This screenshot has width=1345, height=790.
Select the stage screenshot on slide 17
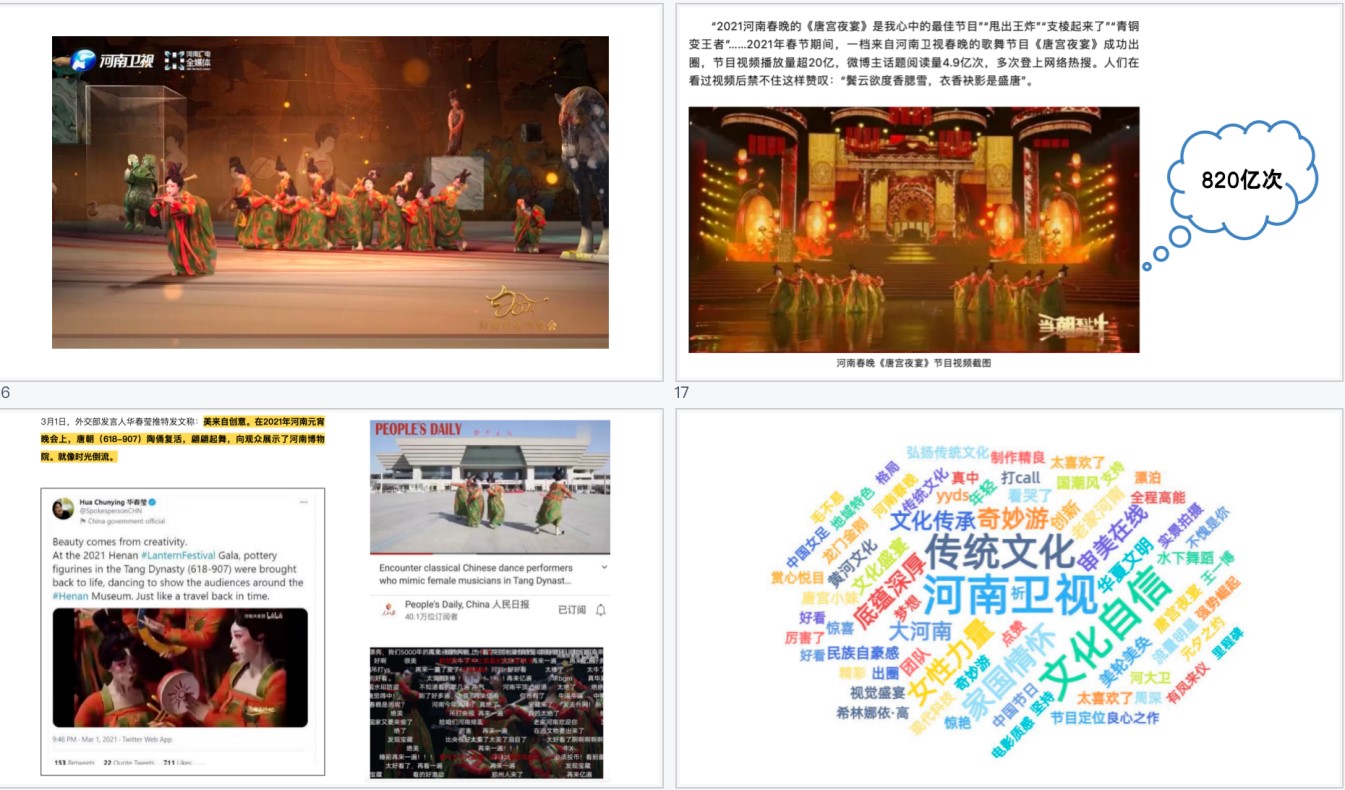point(913,229)
